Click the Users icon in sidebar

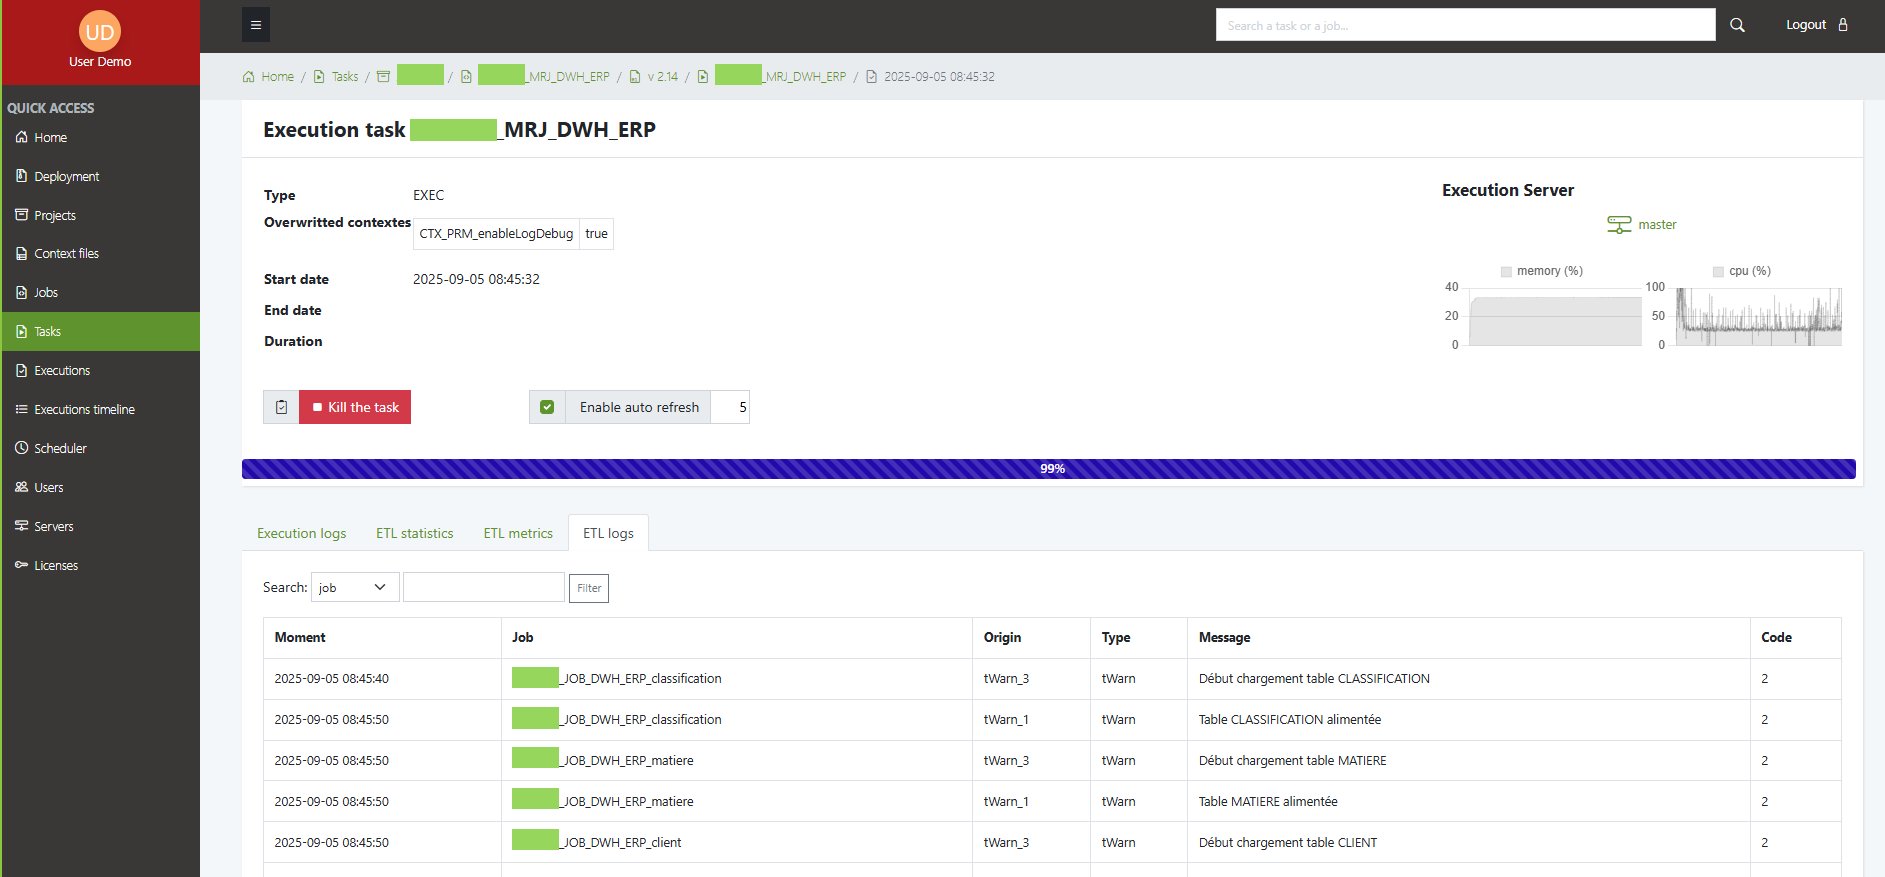(x=21, y=487)
